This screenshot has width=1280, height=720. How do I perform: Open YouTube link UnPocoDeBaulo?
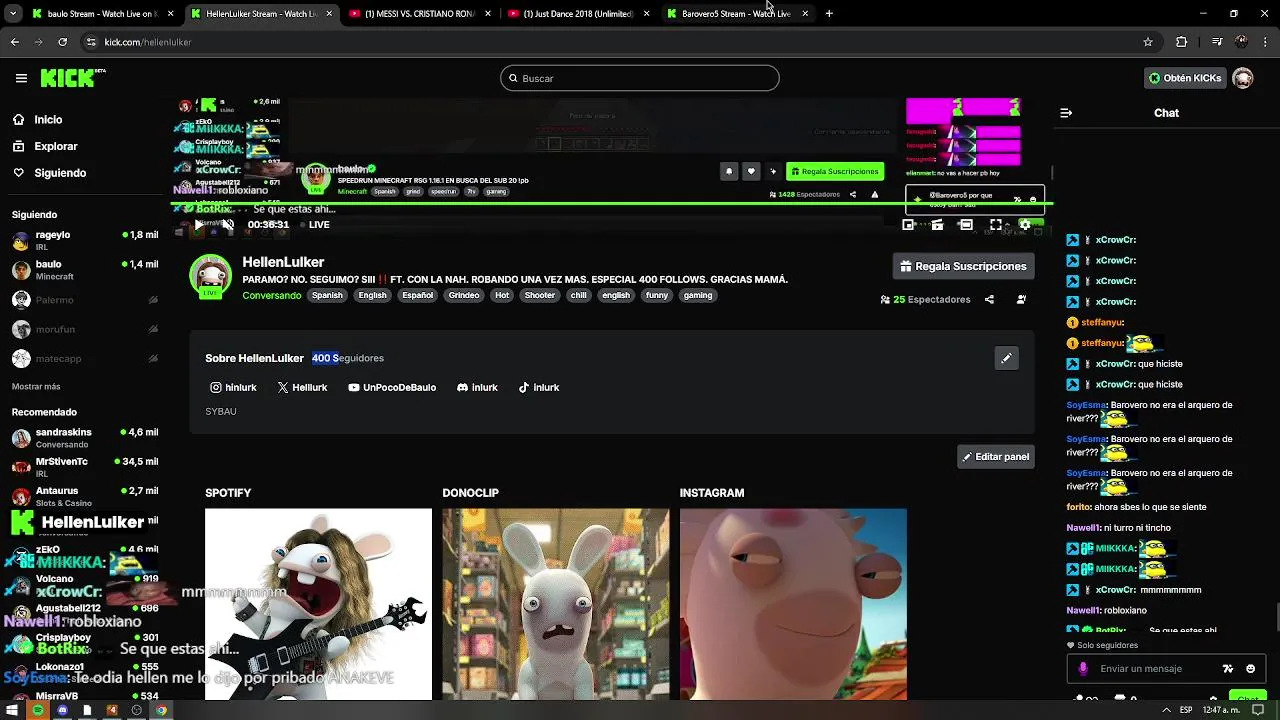(392, 387)
